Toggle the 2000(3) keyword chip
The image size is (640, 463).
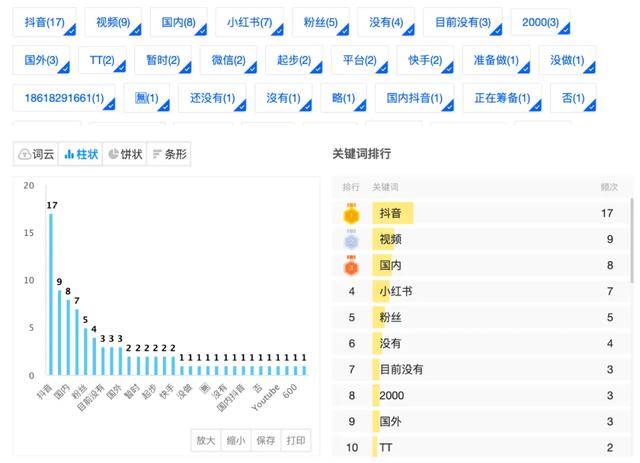click(x=540, y=22)
